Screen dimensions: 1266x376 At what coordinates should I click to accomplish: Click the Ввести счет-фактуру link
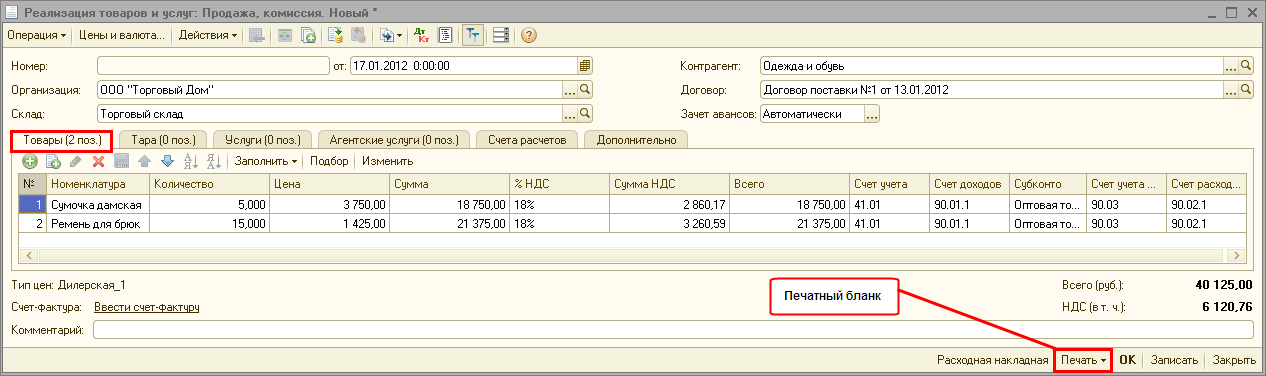coord(147,307)
